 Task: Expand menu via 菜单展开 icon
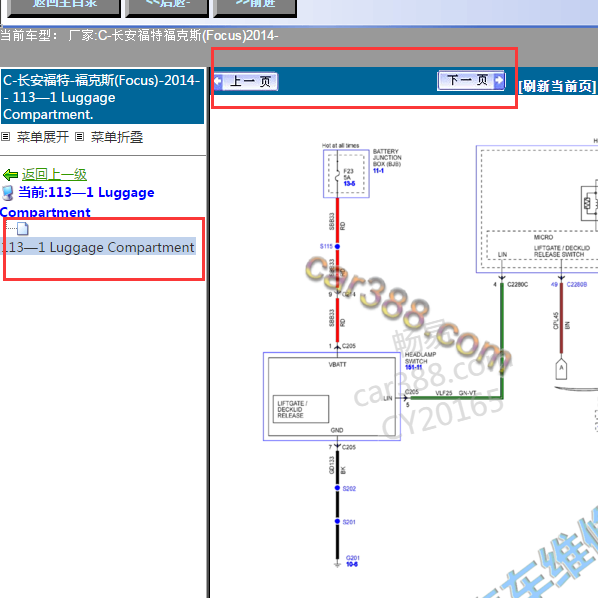tap(5, 137)
